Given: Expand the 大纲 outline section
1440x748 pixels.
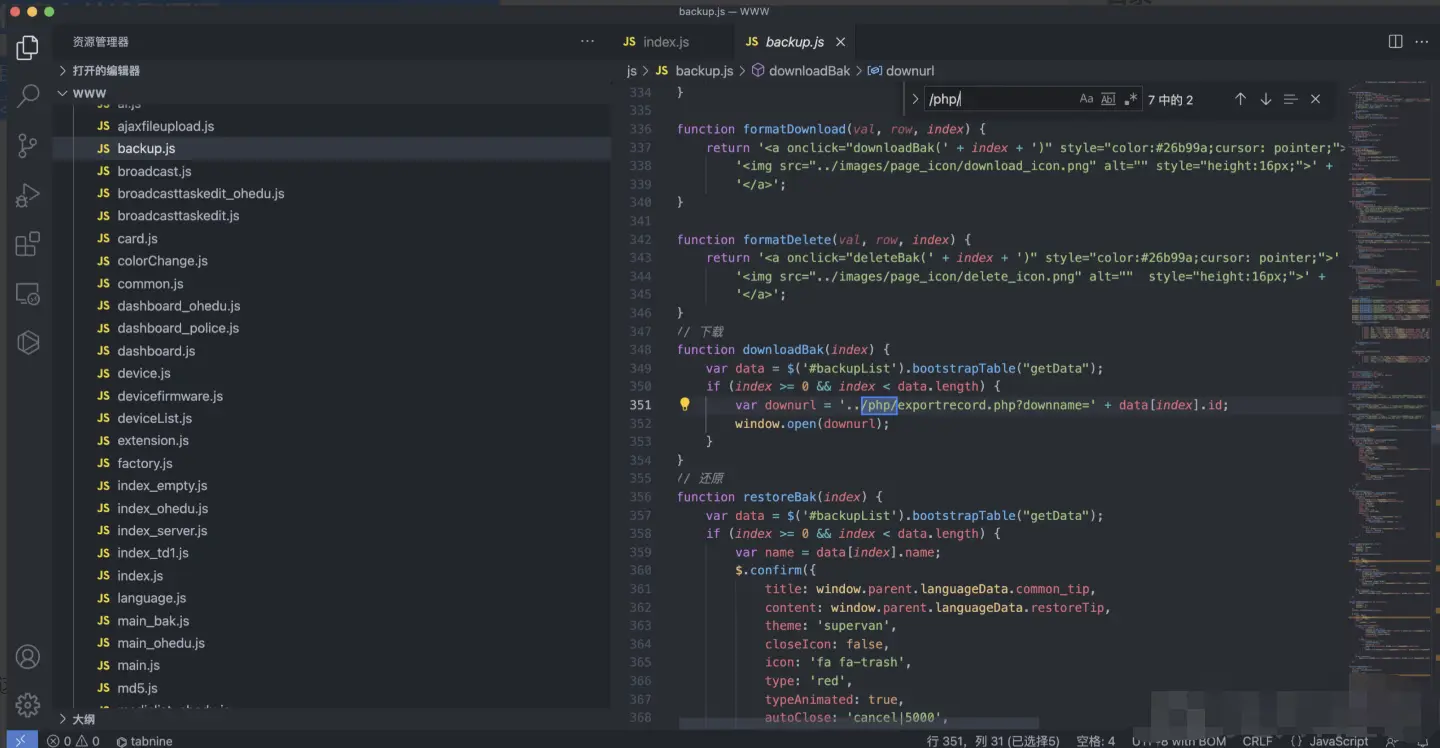Looking at the screenshot, I should pyautogui.click(x=331, y=719).
